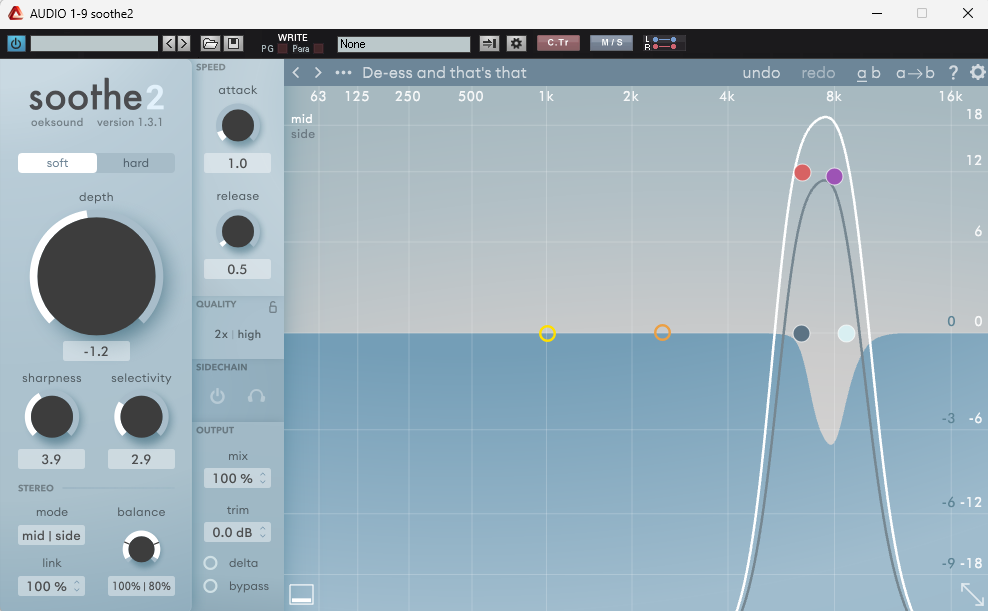Click the quality lock icon
The image size is (988, 611).
[x=273, y=307]
